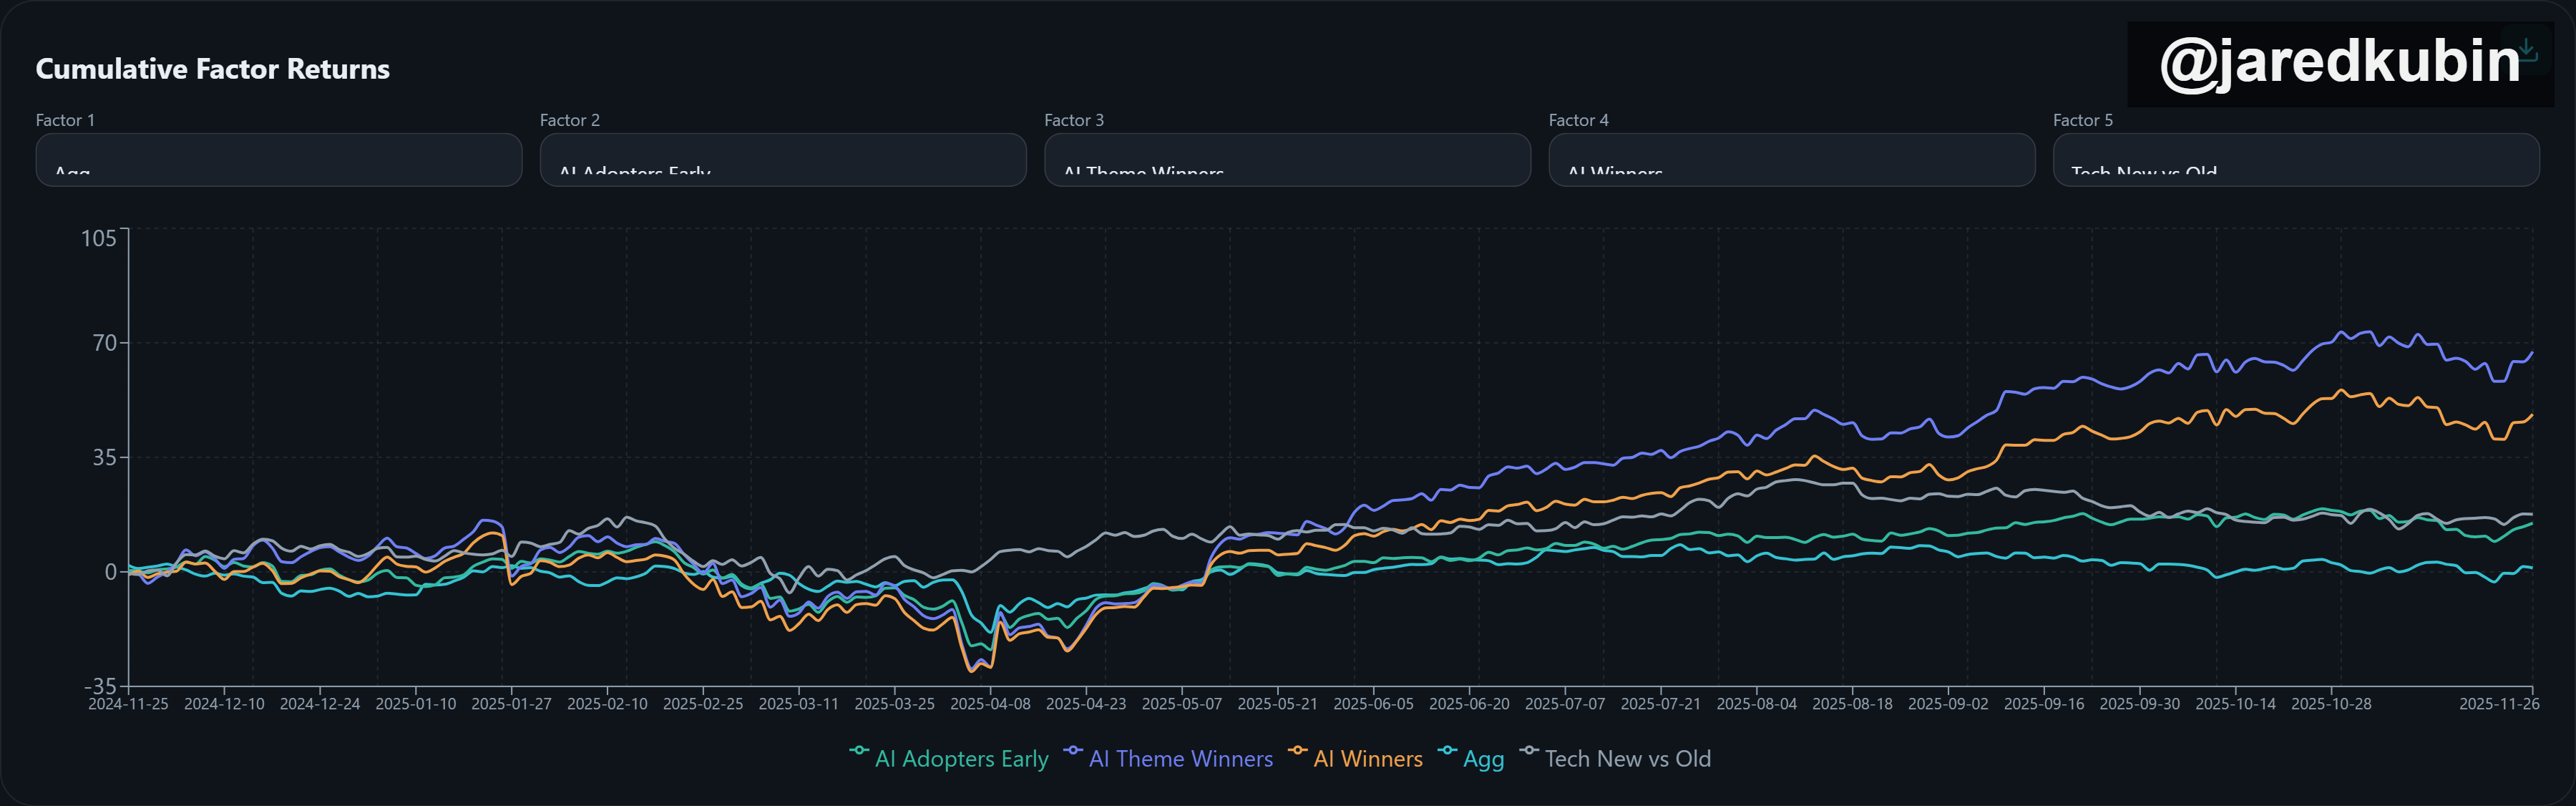Toggle AI Adopters Early series label
2576x806 pixels.
pos(961,759)
